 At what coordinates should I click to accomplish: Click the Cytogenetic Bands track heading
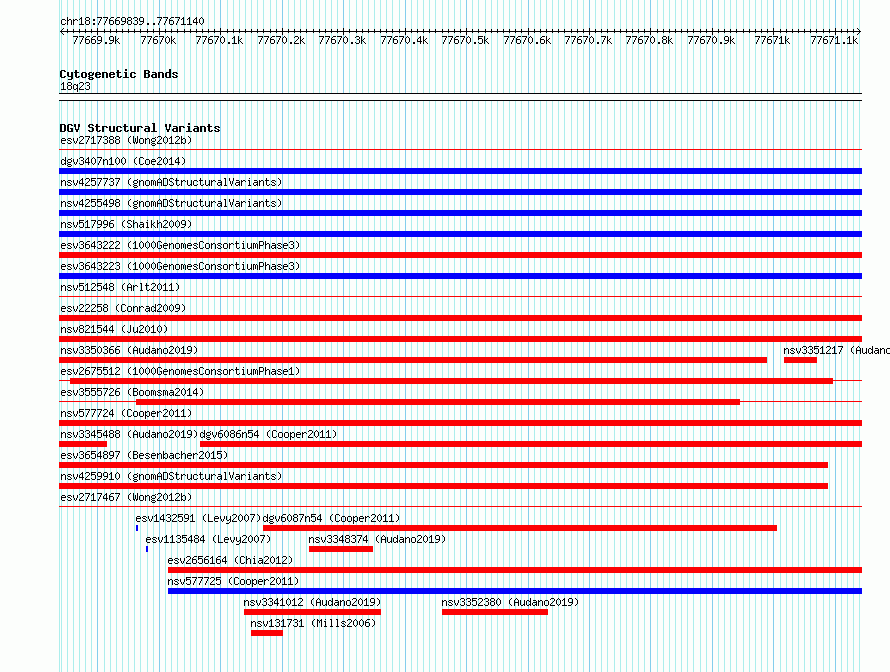[x=119, y=74]
